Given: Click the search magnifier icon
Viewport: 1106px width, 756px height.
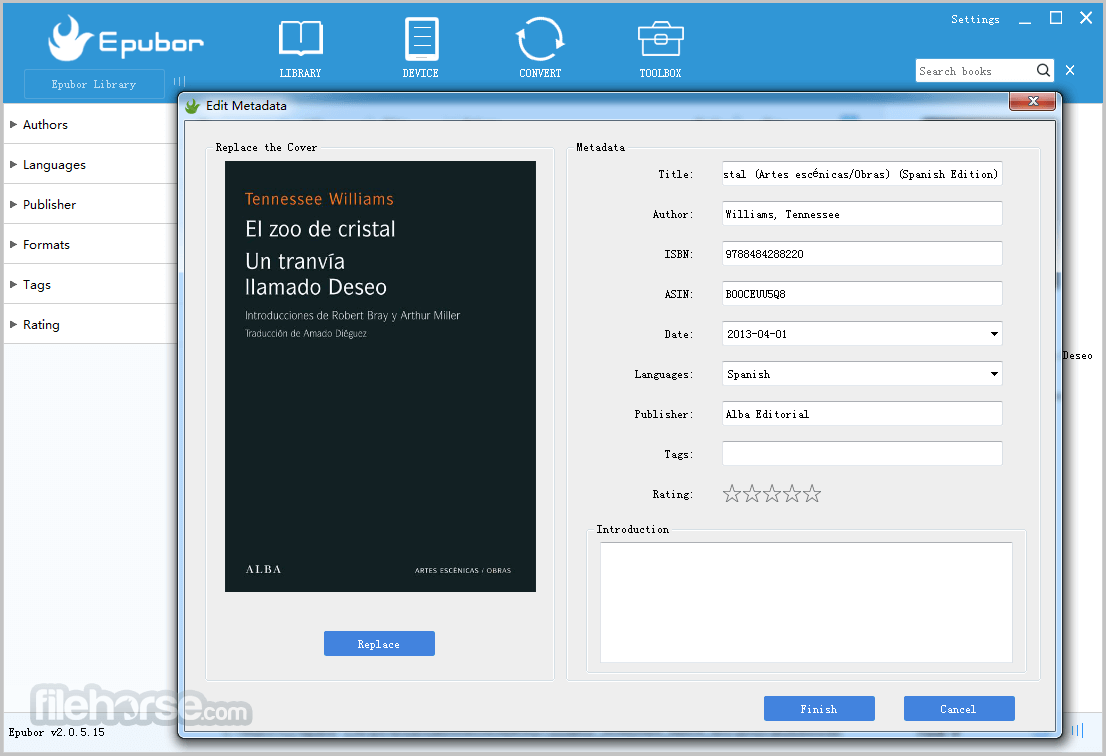Looking at the screenshot, I should [x=1043, y=71].
